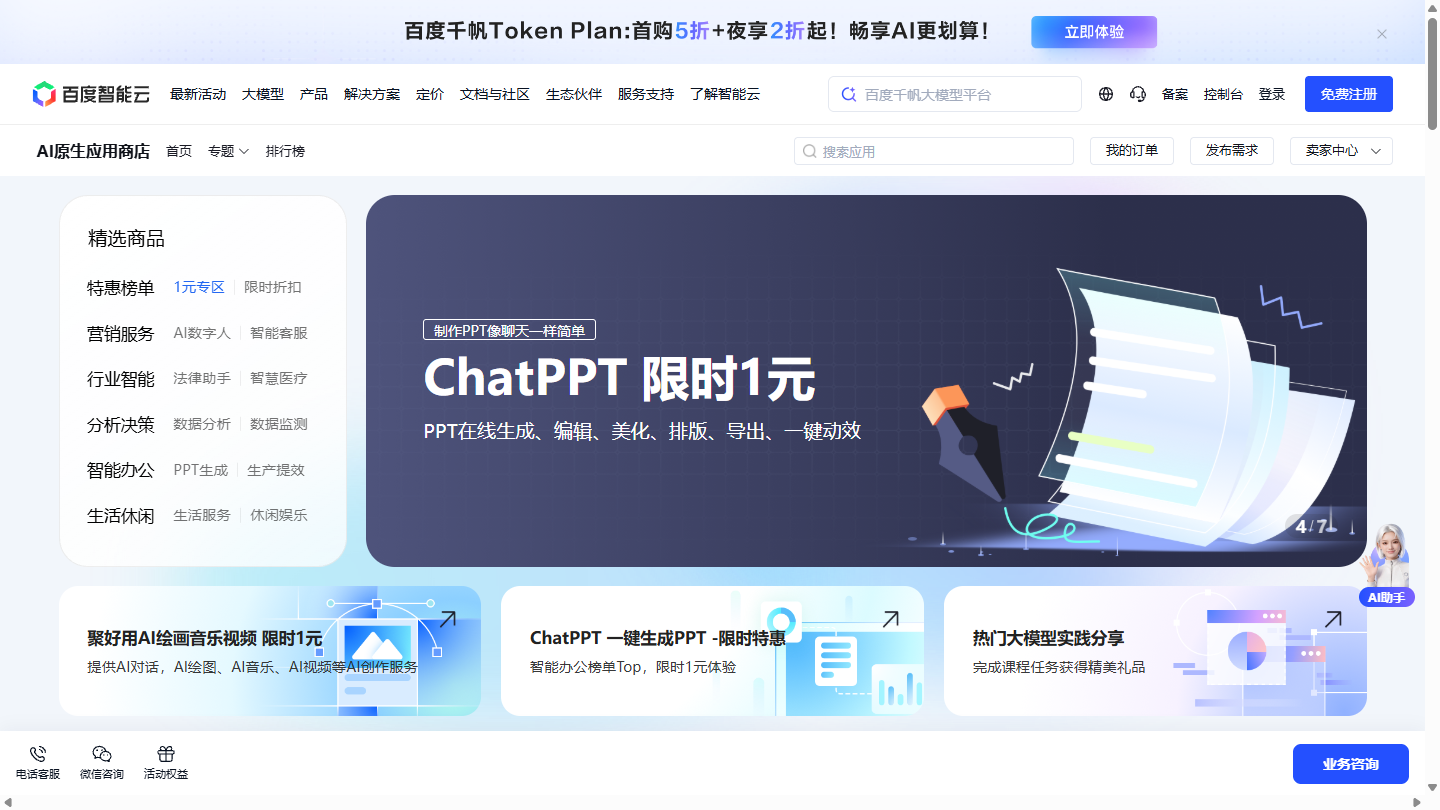Open the 控制台 link
1440x810 pixels.
point(1224,94)
